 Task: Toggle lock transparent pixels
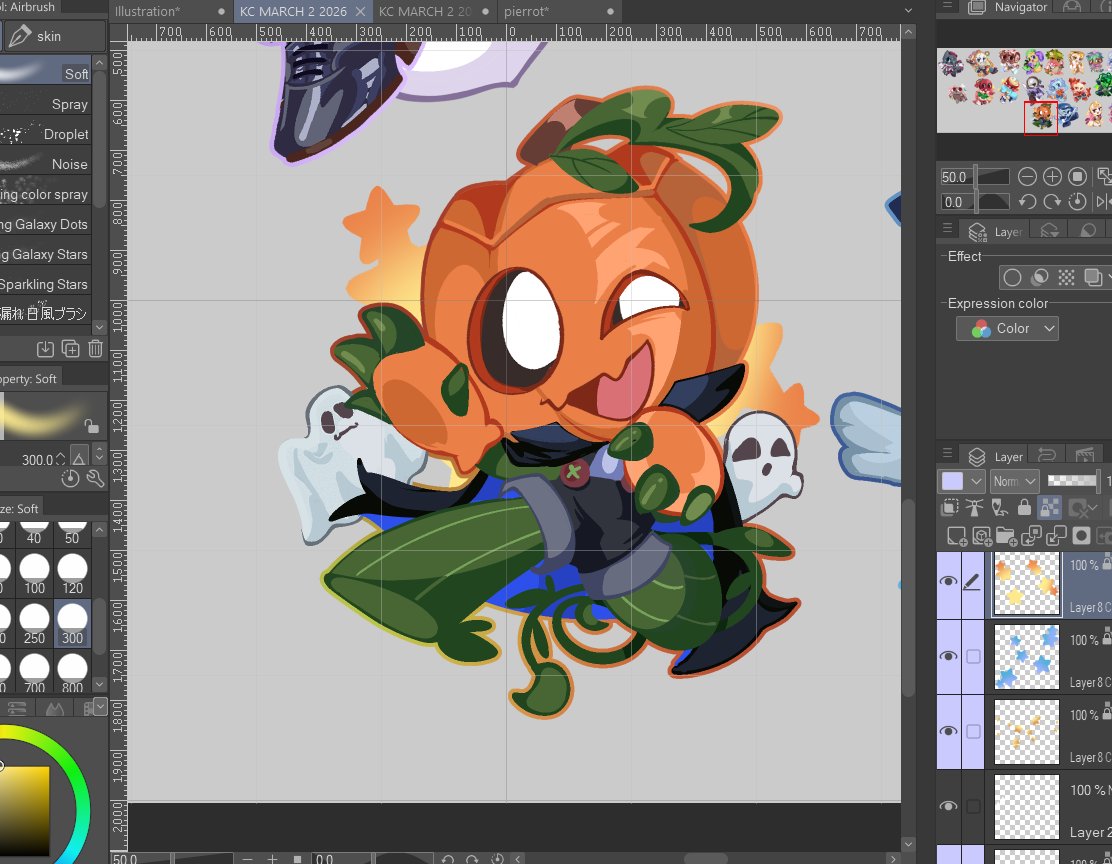click(1050, 507)
